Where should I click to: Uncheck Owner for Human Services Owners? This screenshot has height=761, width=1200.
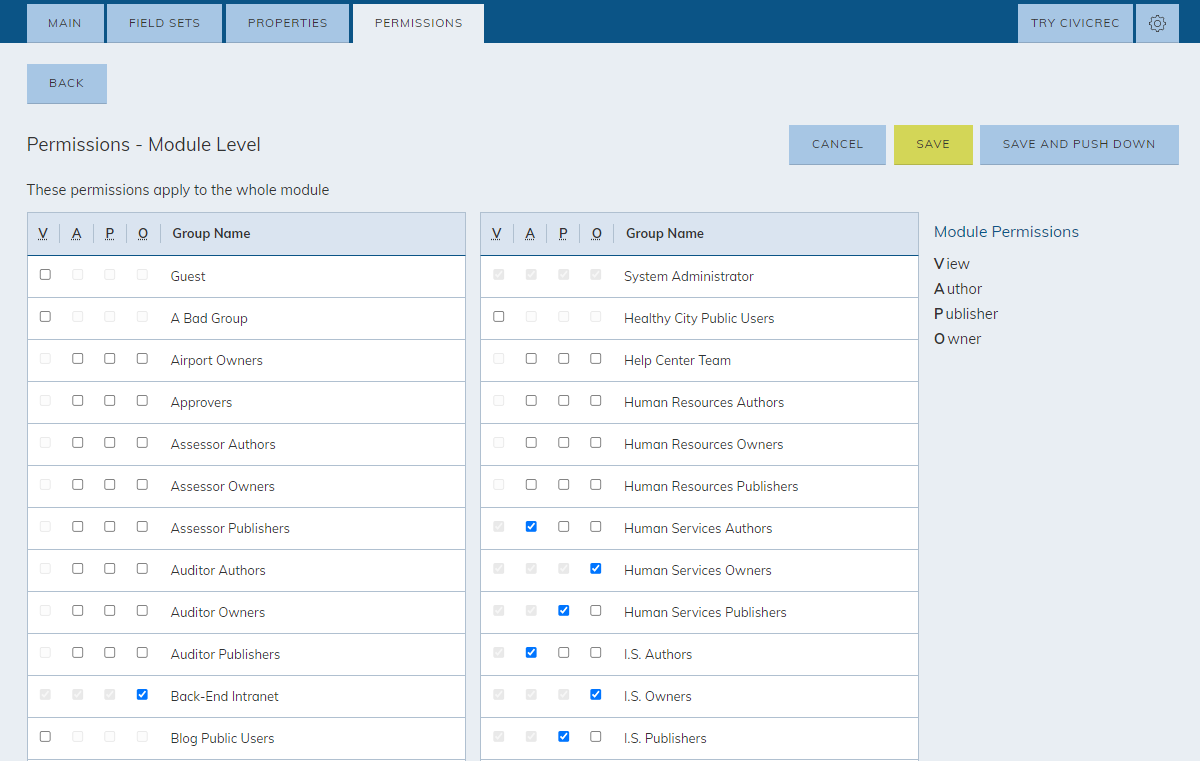[x=596, y=569]
